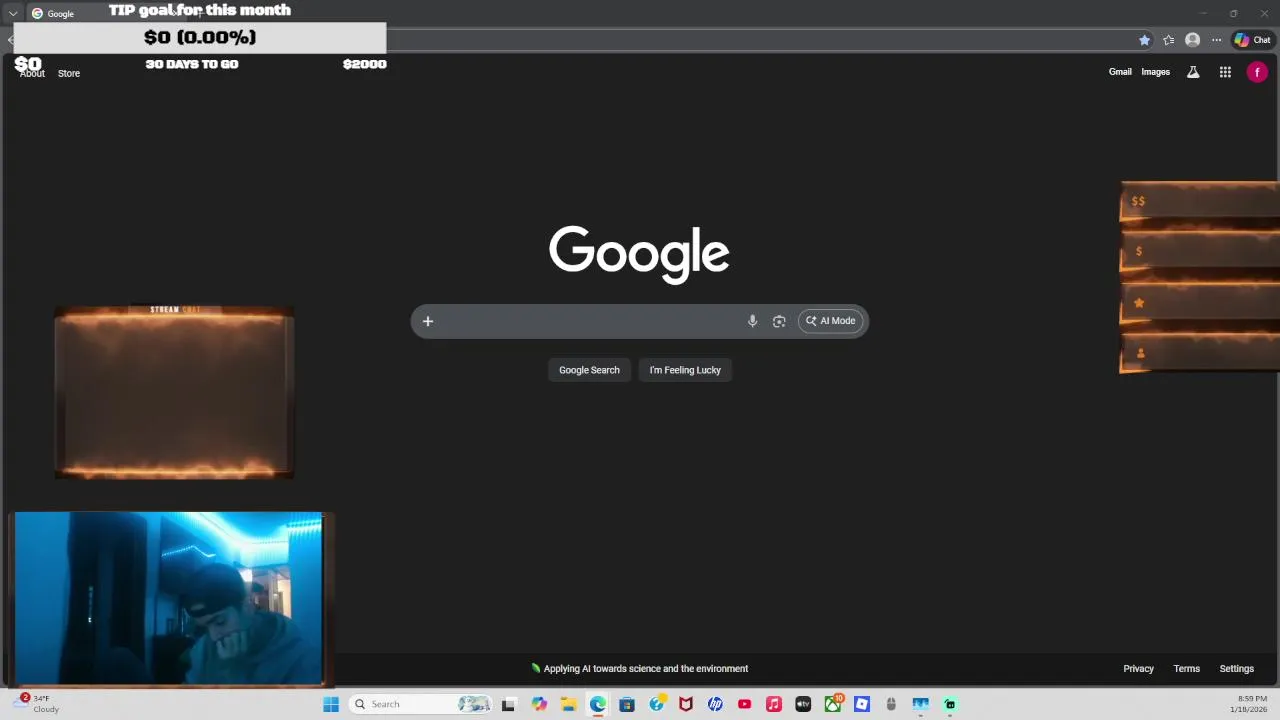Open the mouse utility taskbar icon

point(891,704)
